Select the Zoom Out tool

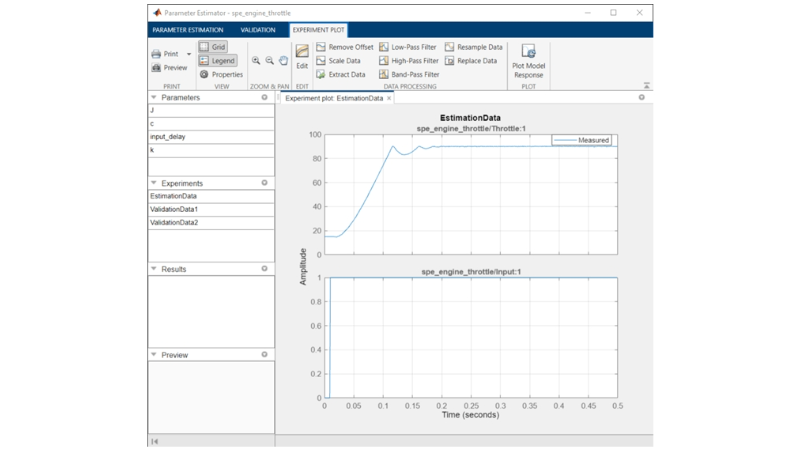(269, 61)
